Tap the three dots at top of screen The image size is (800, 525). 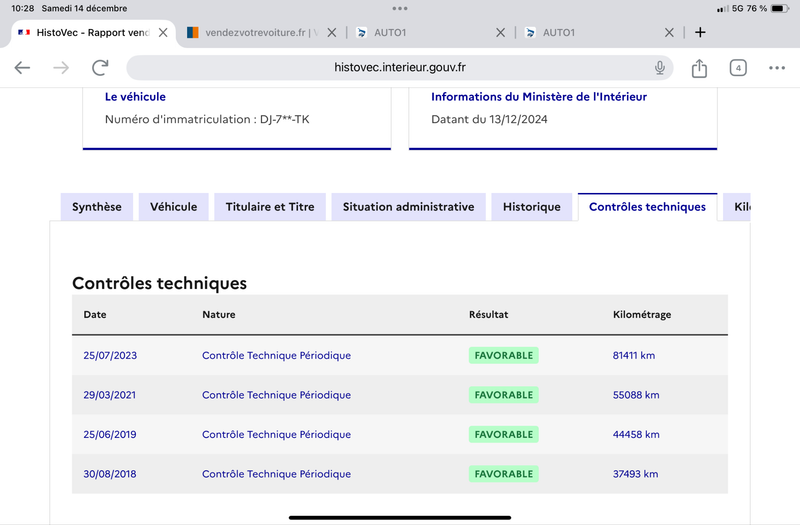[400, 8]
